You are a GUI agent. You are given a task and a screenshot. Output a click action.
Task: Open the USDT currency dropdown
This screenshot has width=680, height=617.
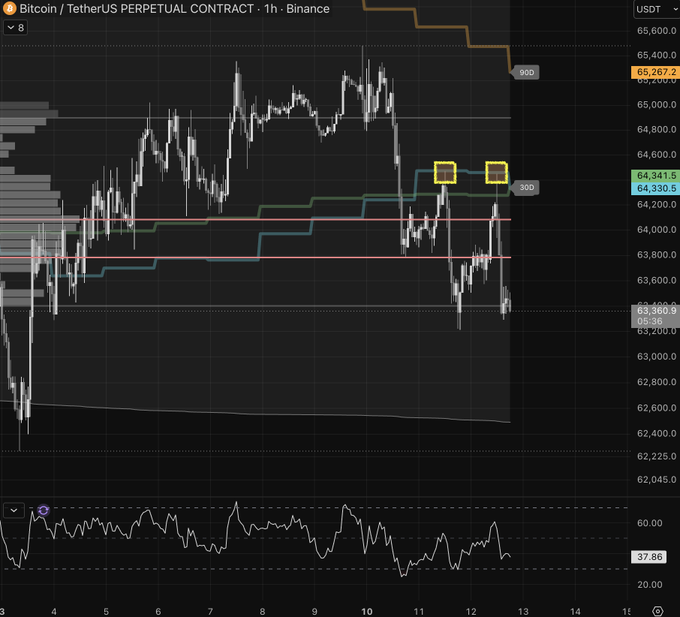click(656, 9)
